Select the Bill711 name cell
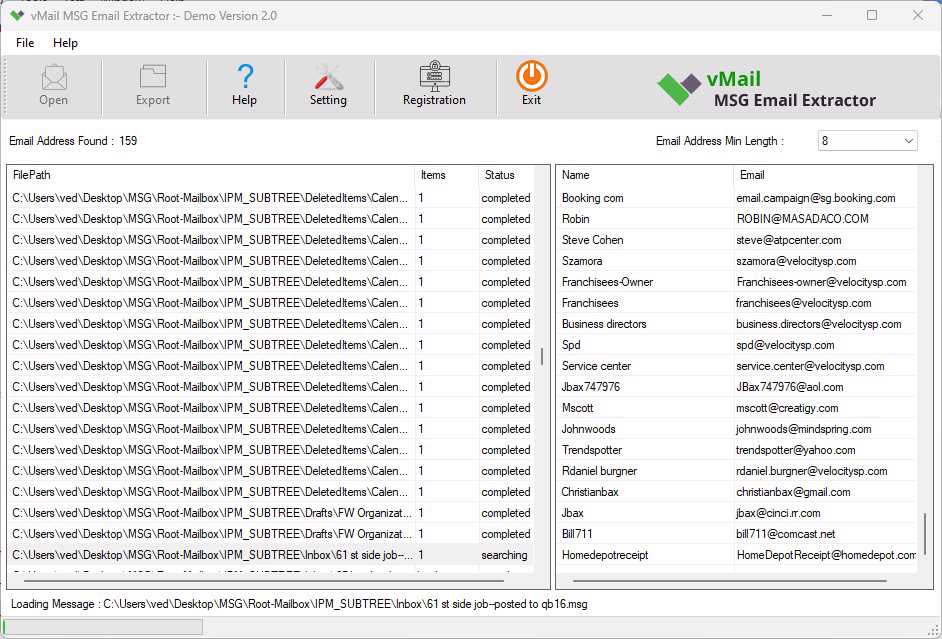Viewport: 942px width, 639px height. (577, 534)
